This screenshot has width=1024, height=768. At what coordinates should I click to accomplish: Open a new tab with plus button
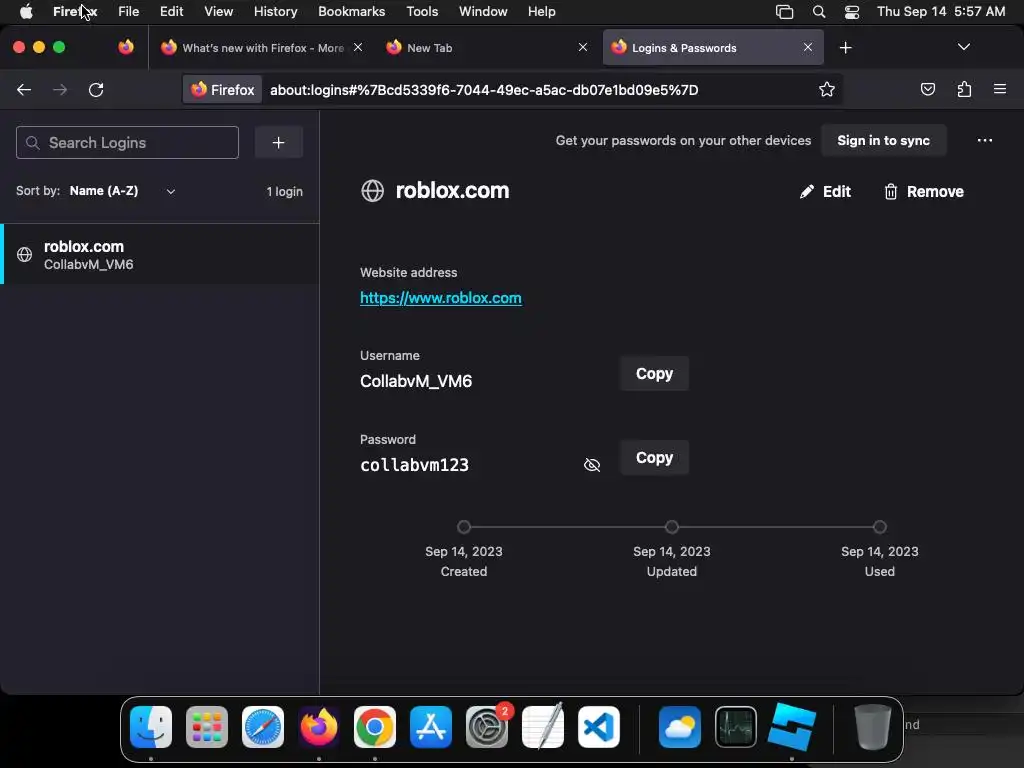pyautogui.click(x=846, y=48)
